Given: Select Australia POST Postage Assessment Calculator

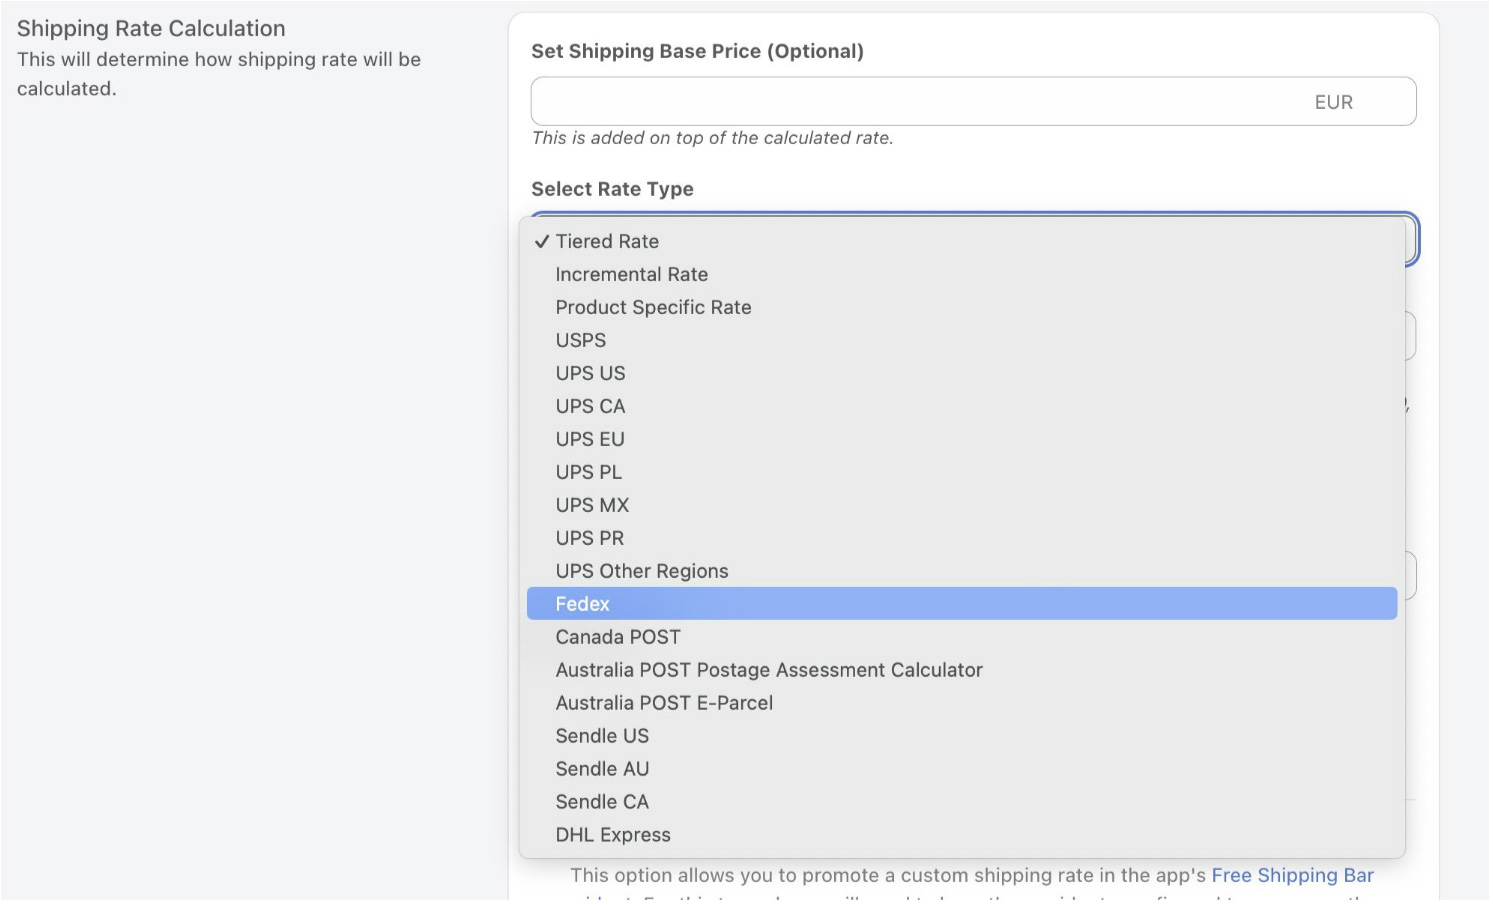Looking at the screenshot, I should point(962,670).
